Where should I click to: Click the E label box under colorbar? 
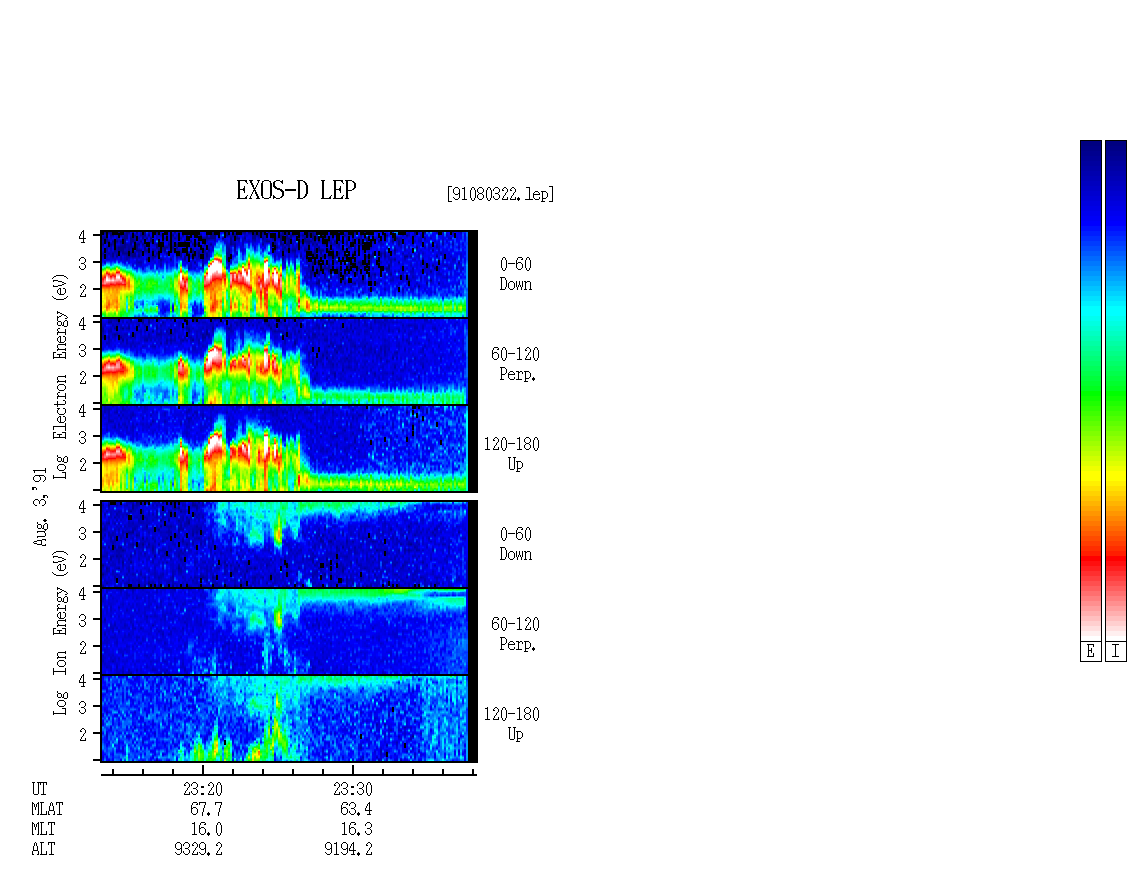1090,652
